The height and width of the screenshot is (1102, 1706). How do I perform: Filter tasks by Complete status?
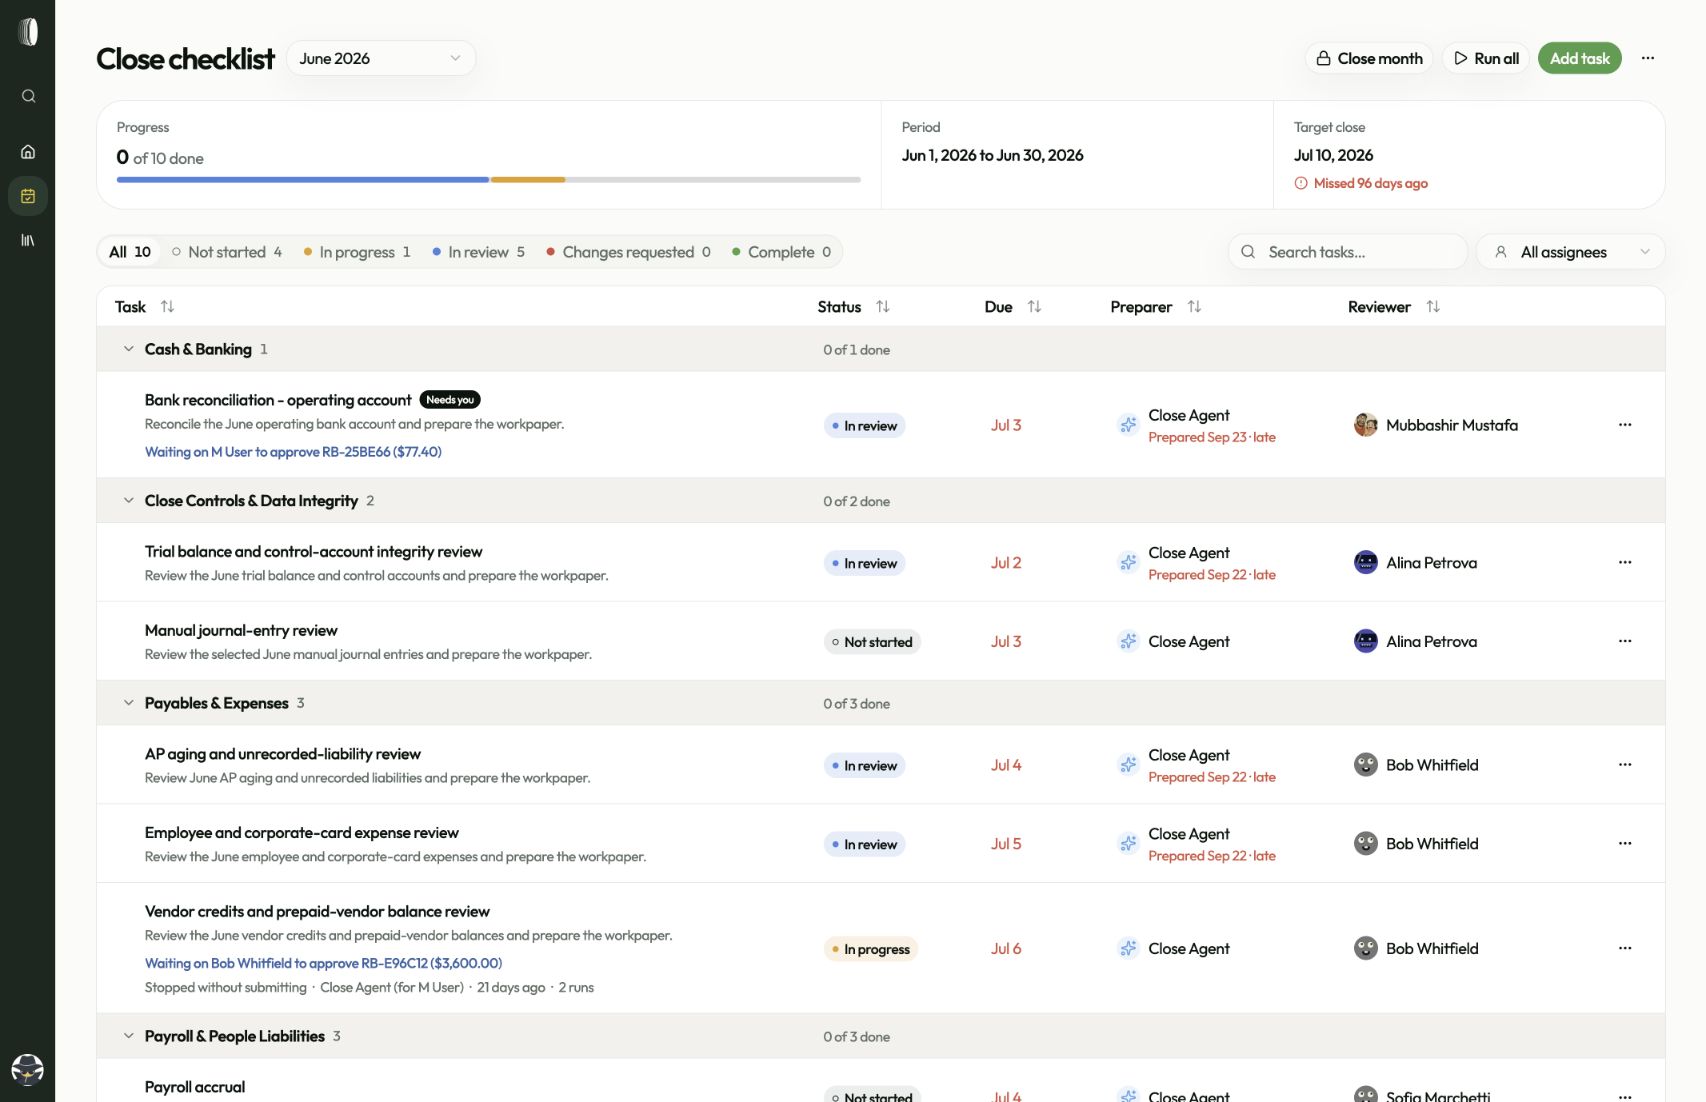781,252
